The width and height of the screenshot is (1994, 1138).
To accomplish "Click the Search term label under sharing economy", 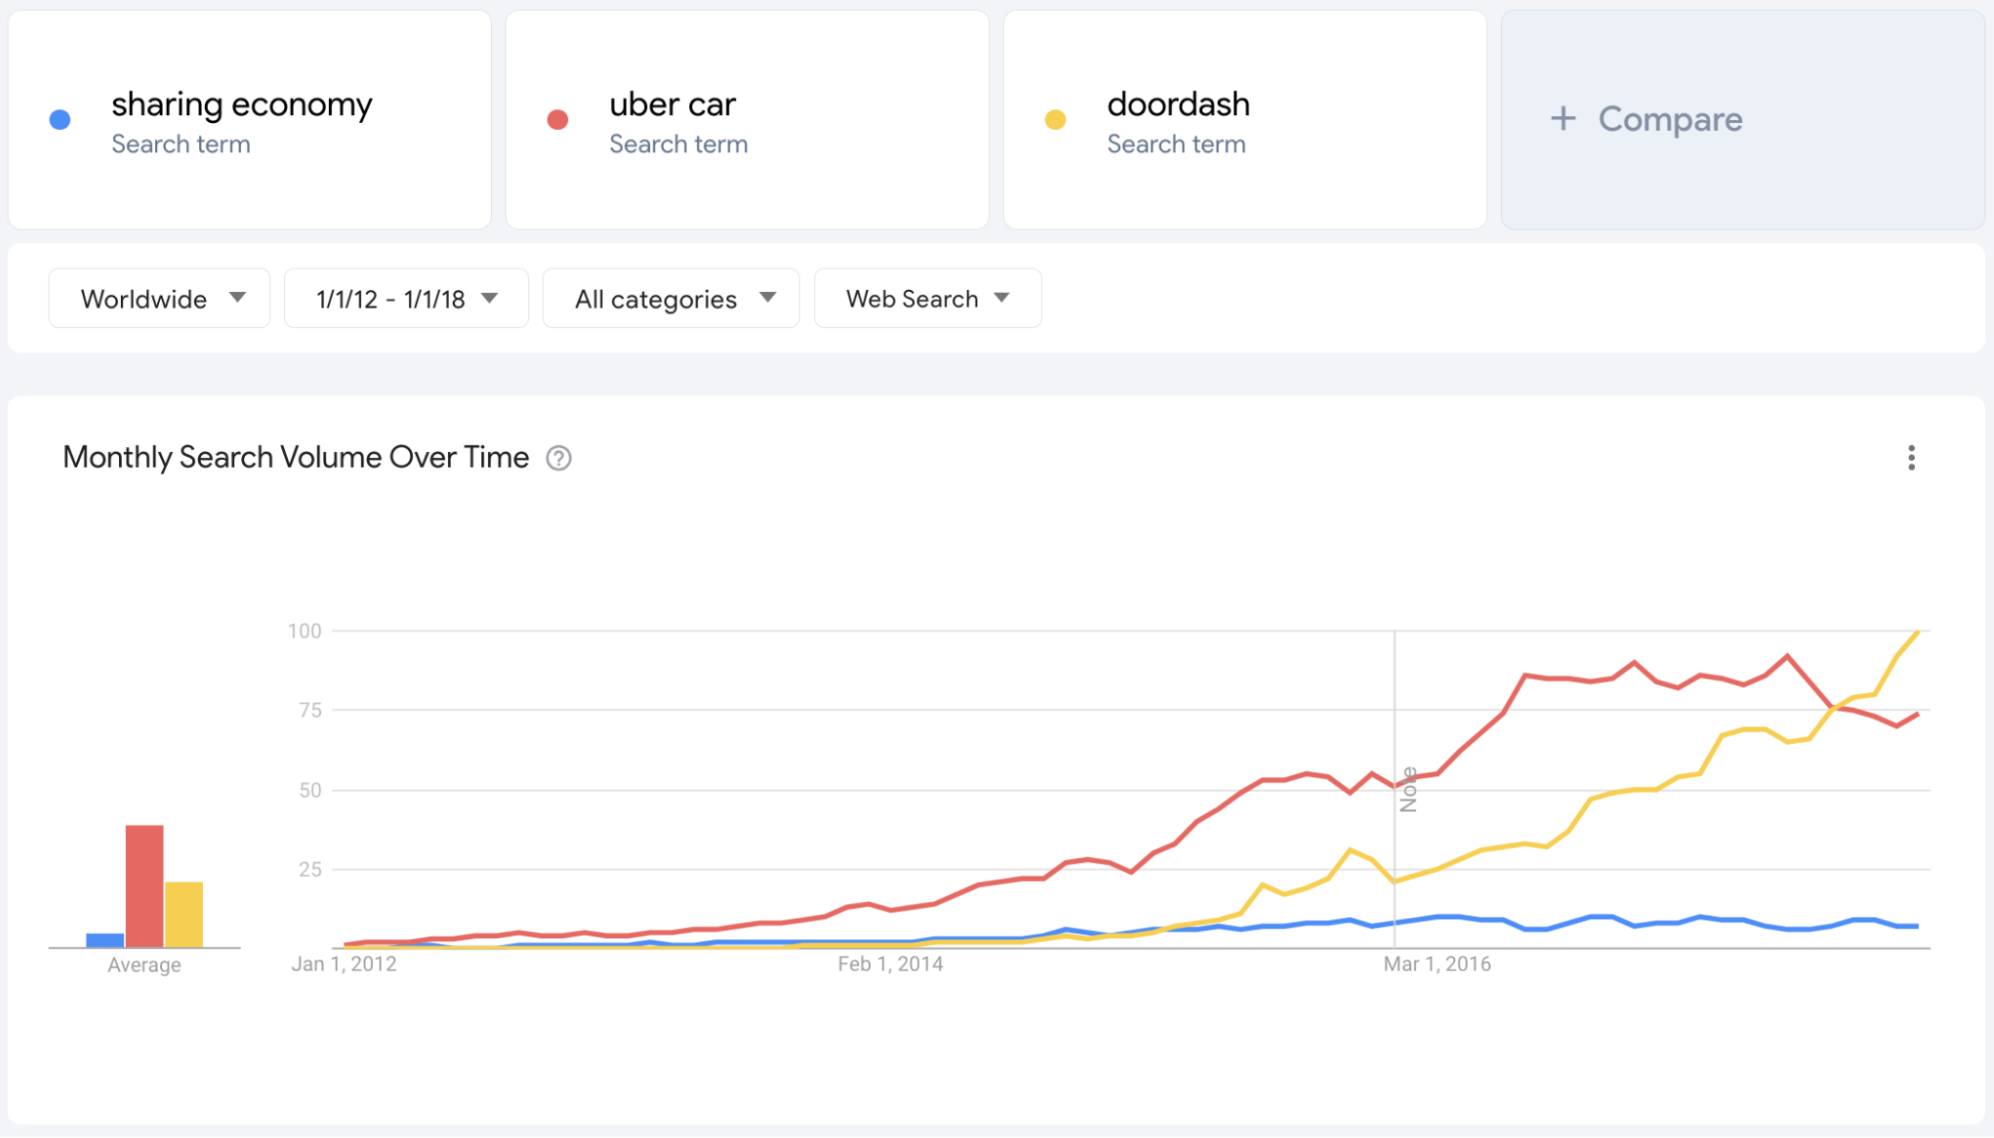I will [181, 144].
